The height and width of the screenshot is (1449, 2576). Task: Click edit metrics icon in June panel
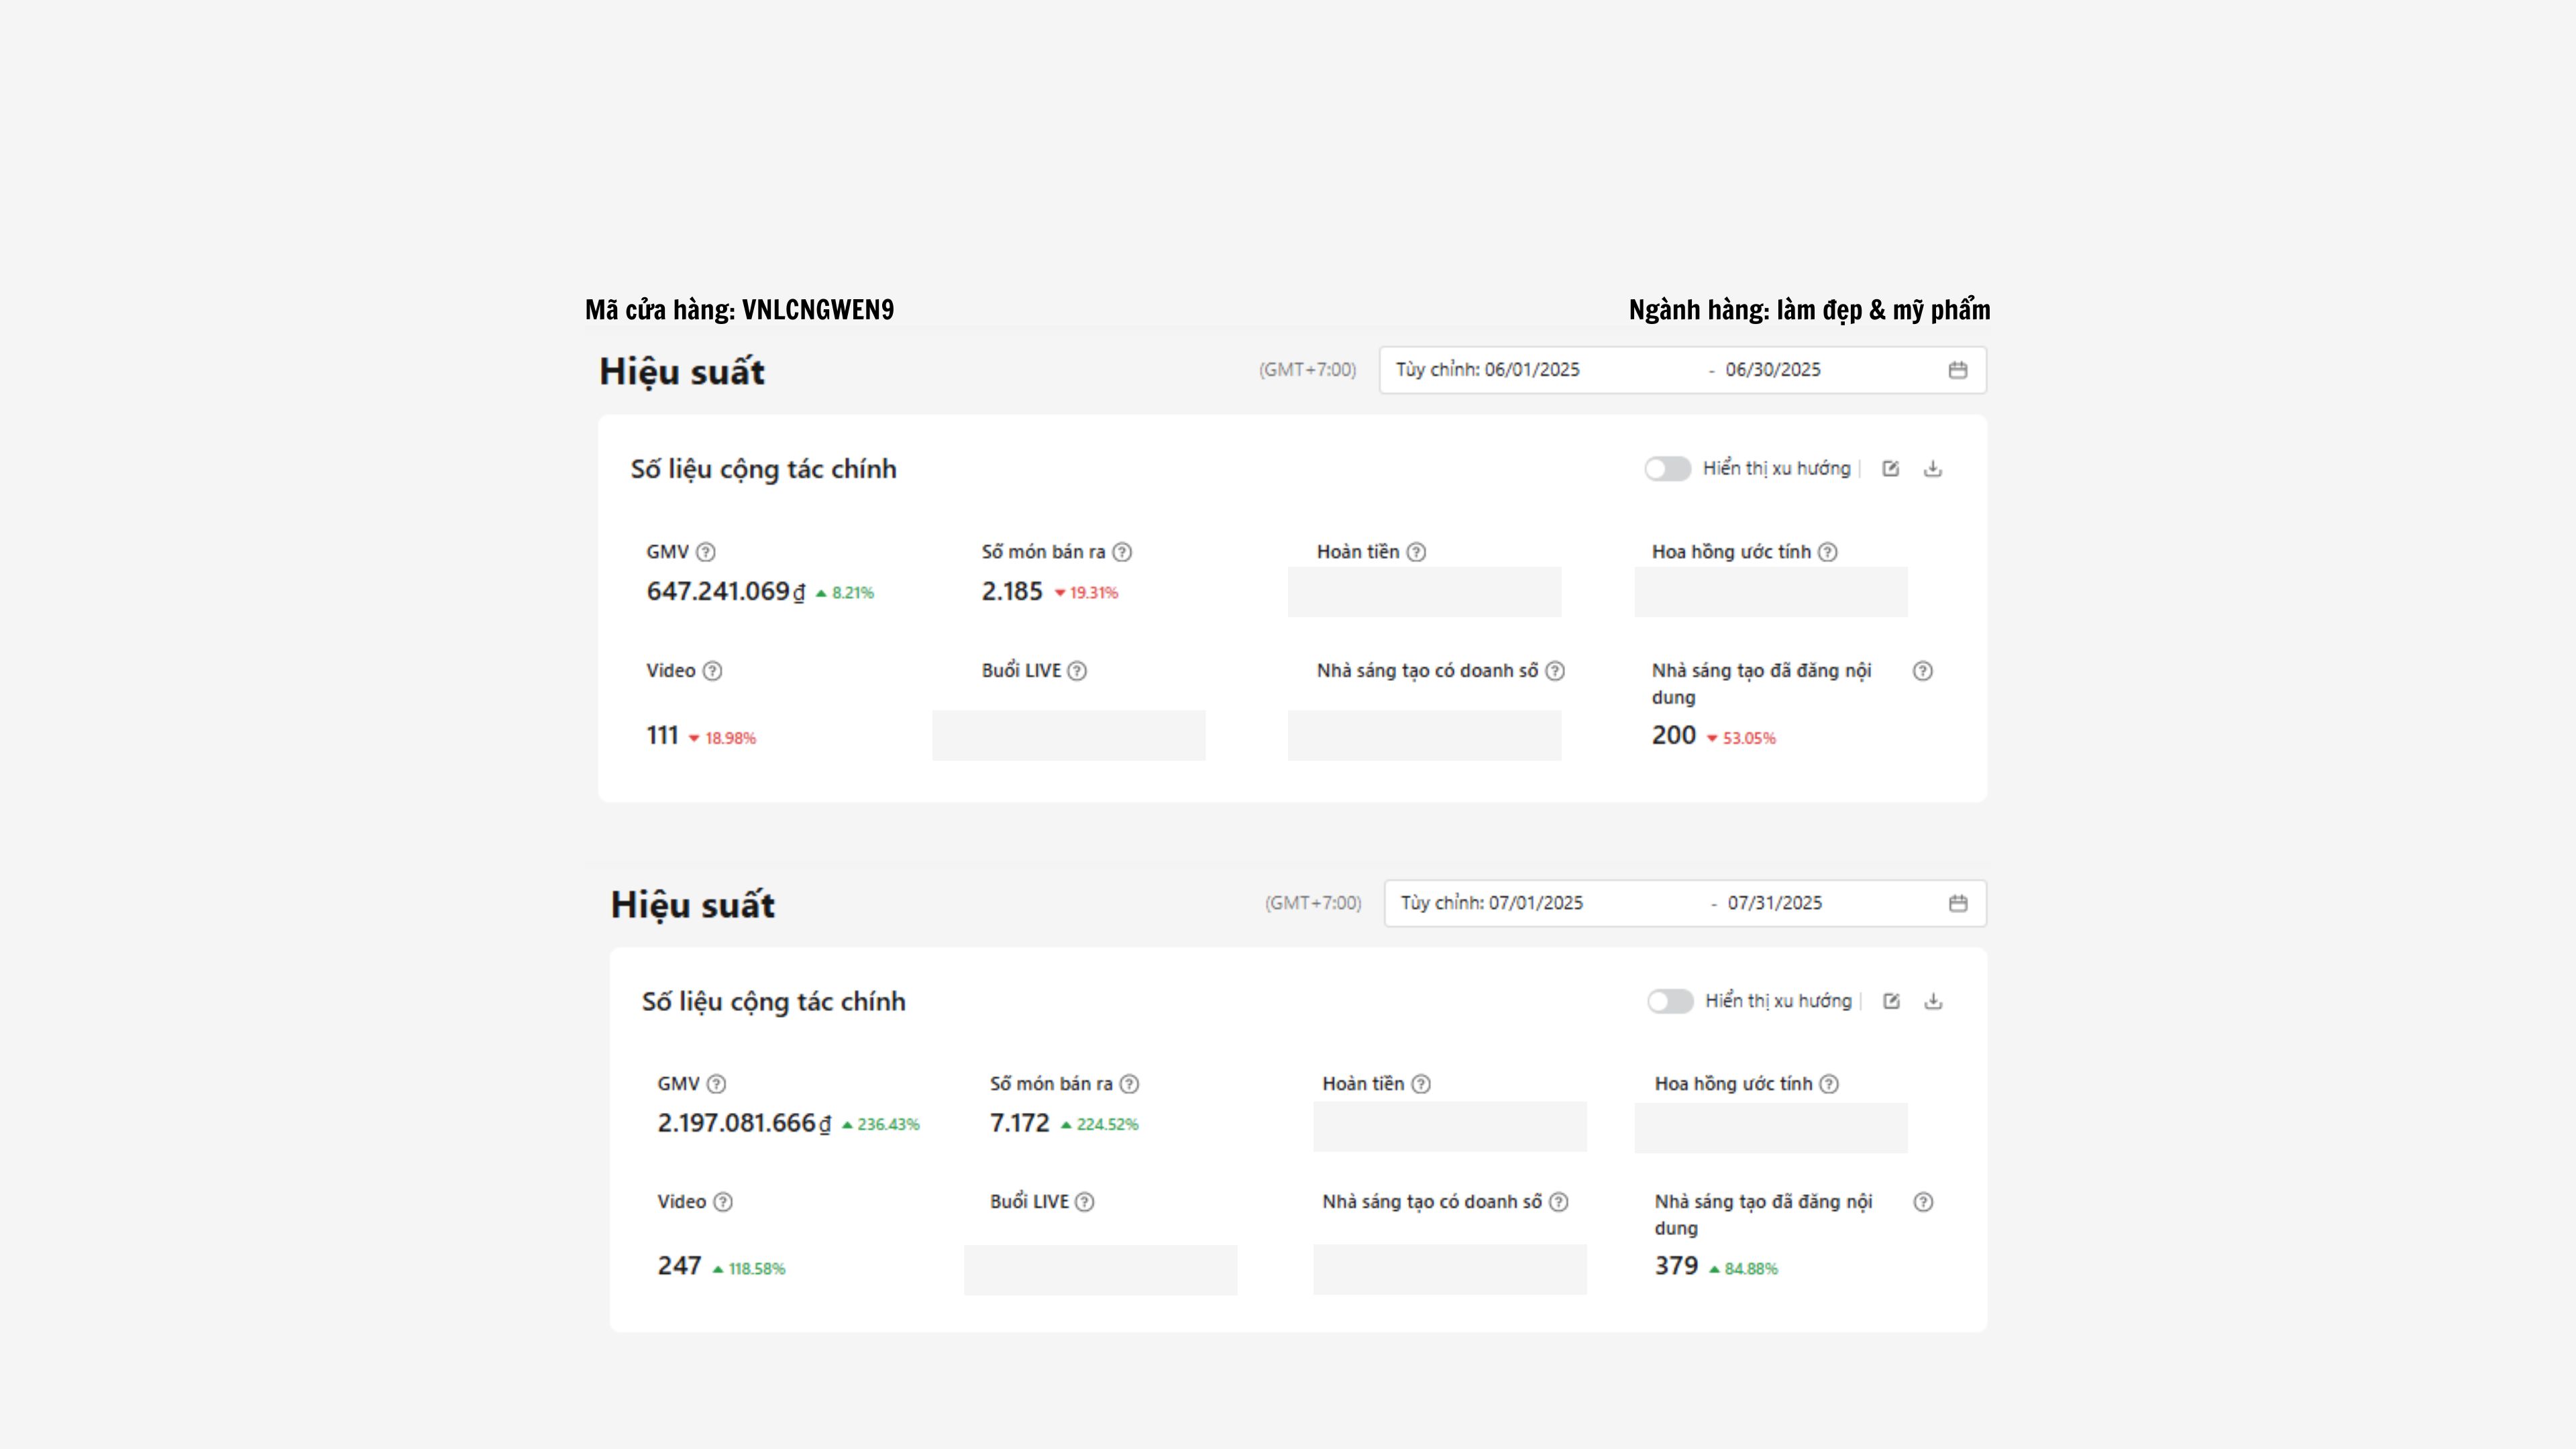click(1890, 468)
